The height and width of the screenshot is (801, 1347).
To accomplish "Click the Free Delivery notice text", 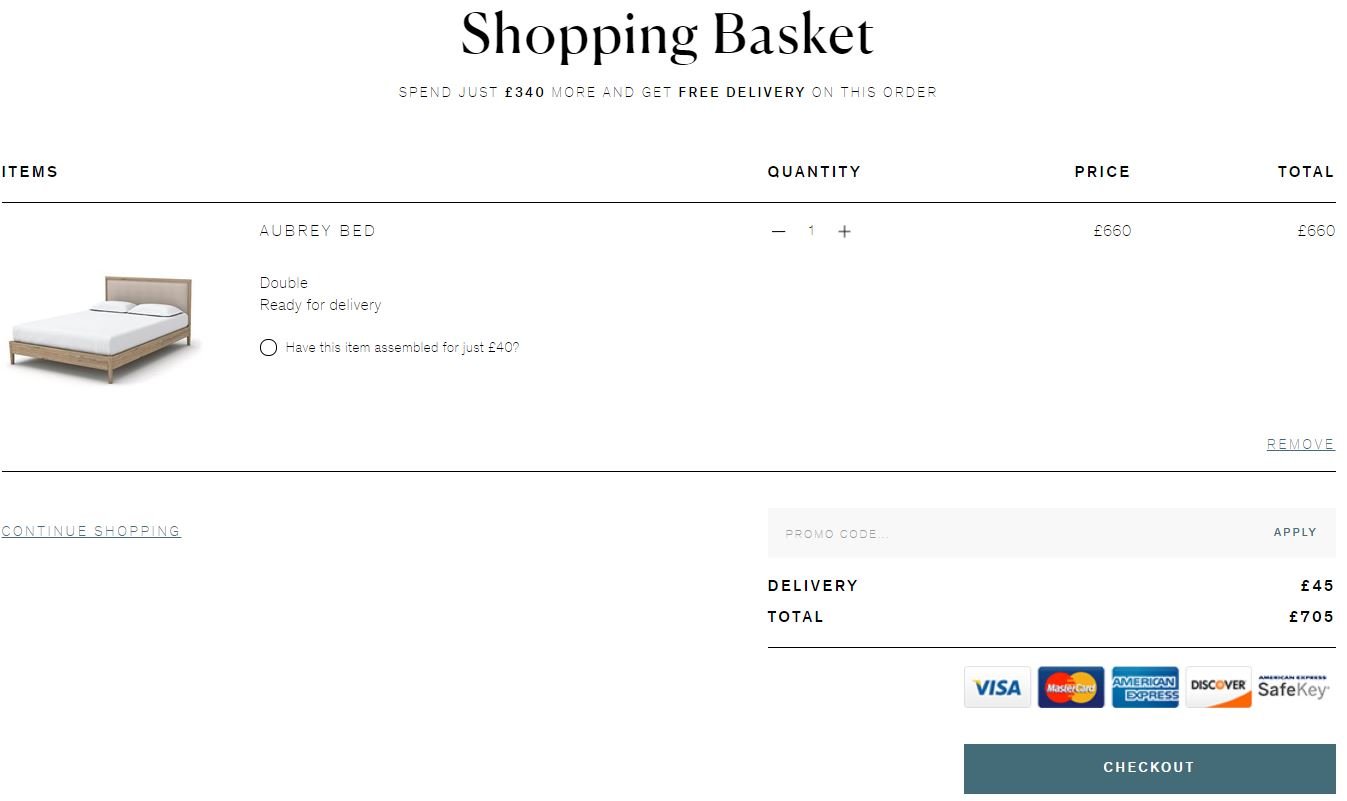I will click(668, 92).
